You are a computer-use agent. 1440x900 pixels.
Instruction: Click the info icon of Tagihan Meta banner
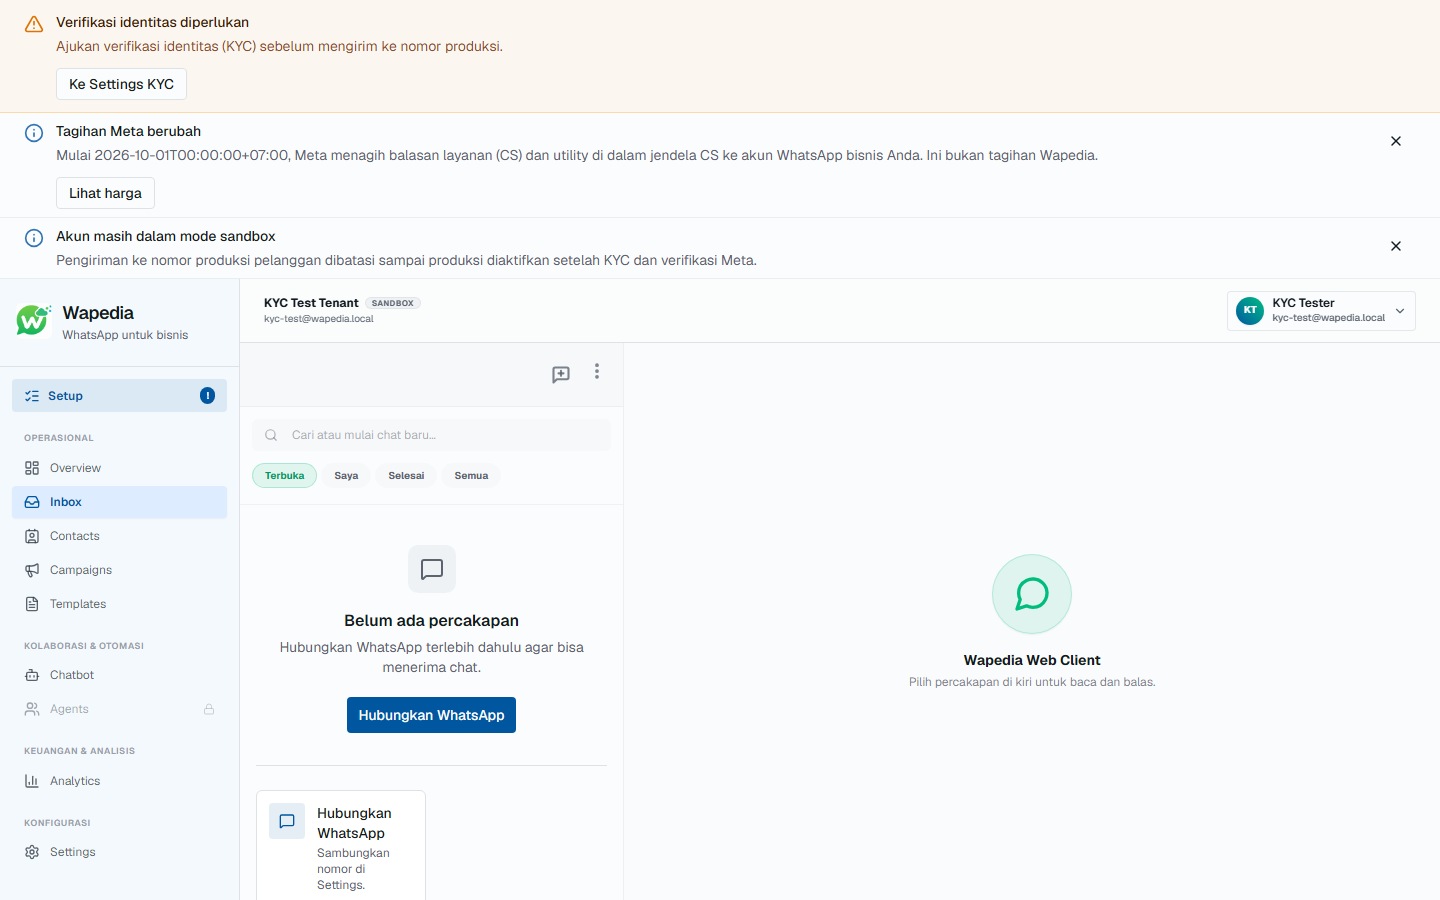click(x=34, y=133)
